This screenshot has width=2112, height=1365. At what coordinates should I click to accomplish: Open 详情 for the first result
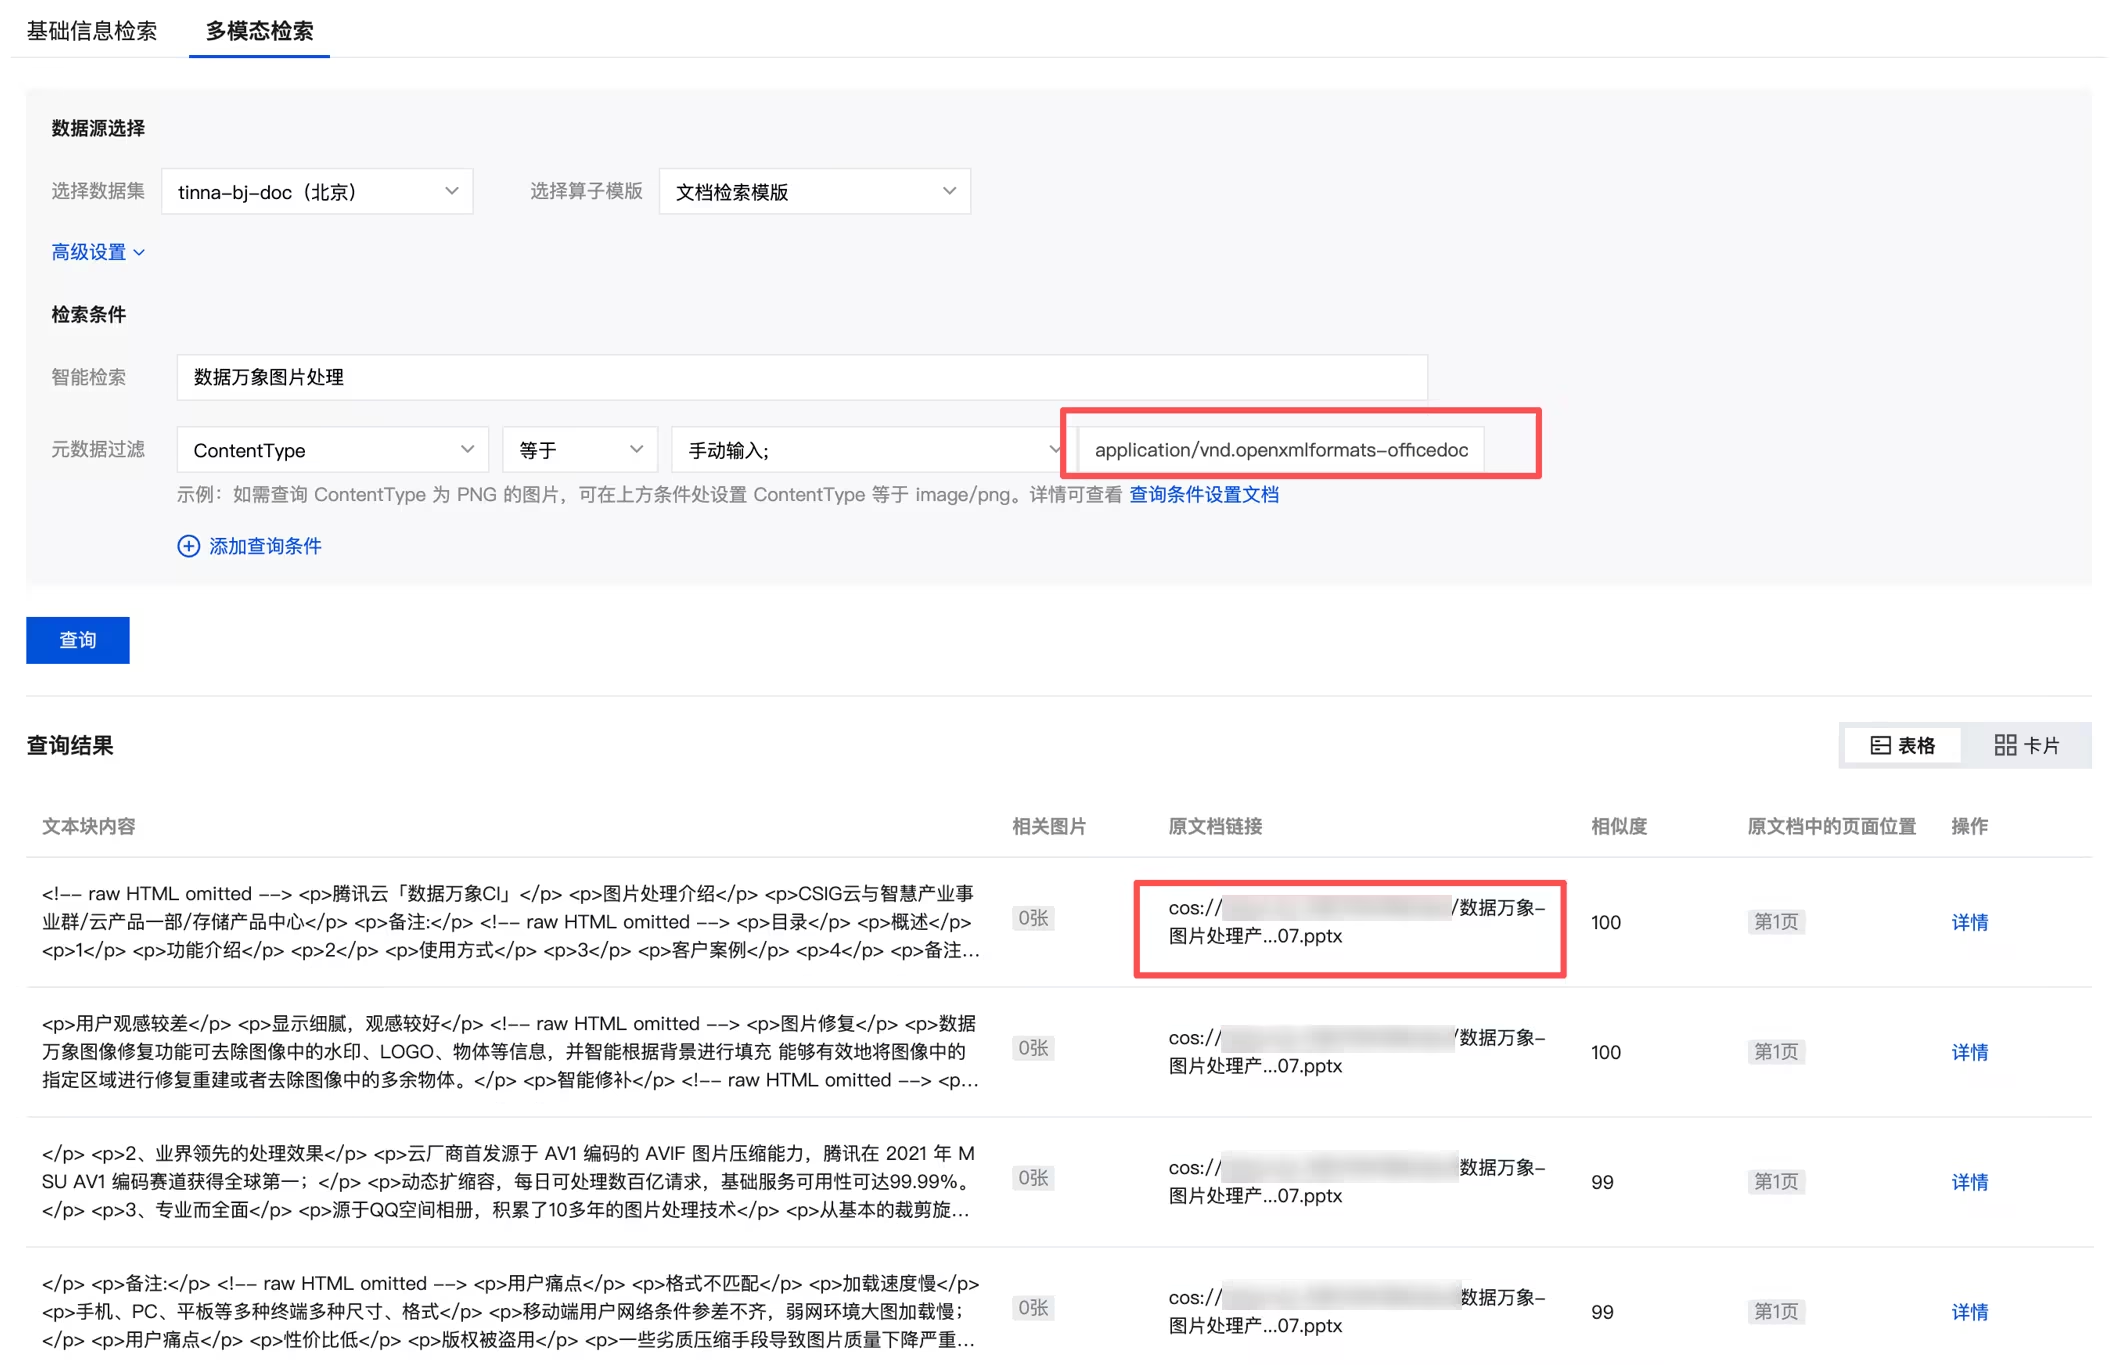[1969, 922]
